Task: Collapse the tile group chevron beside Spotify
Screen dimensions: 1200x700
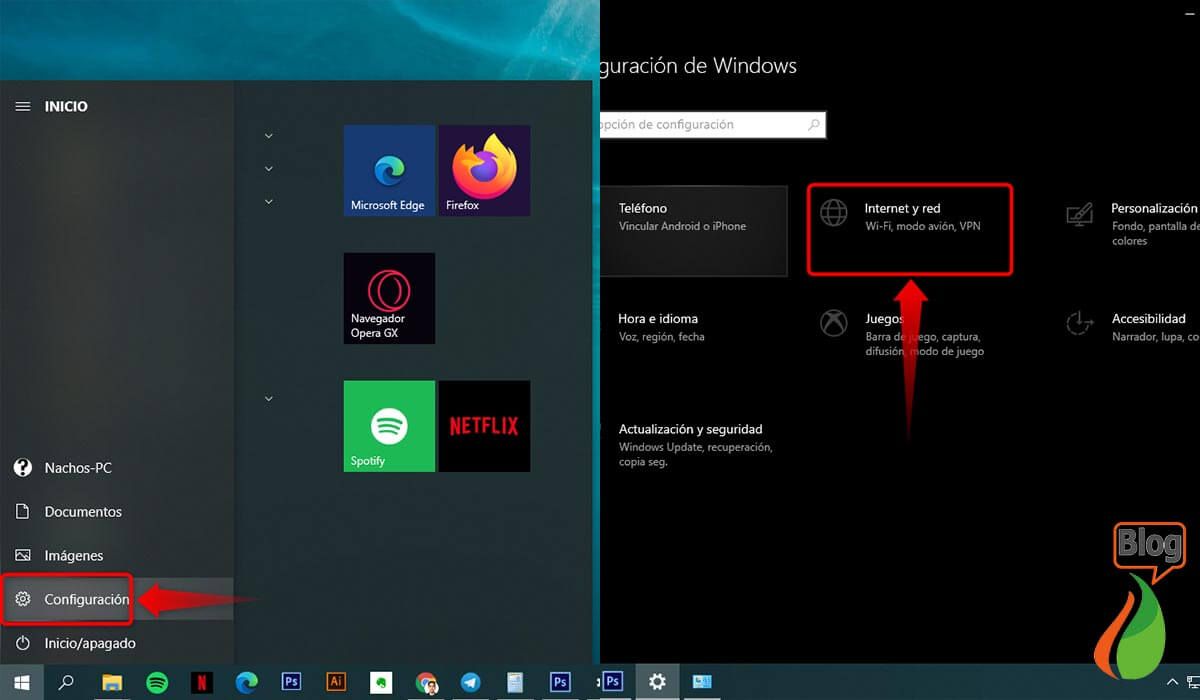Action: pyautogui.click(x=268, y=399)
